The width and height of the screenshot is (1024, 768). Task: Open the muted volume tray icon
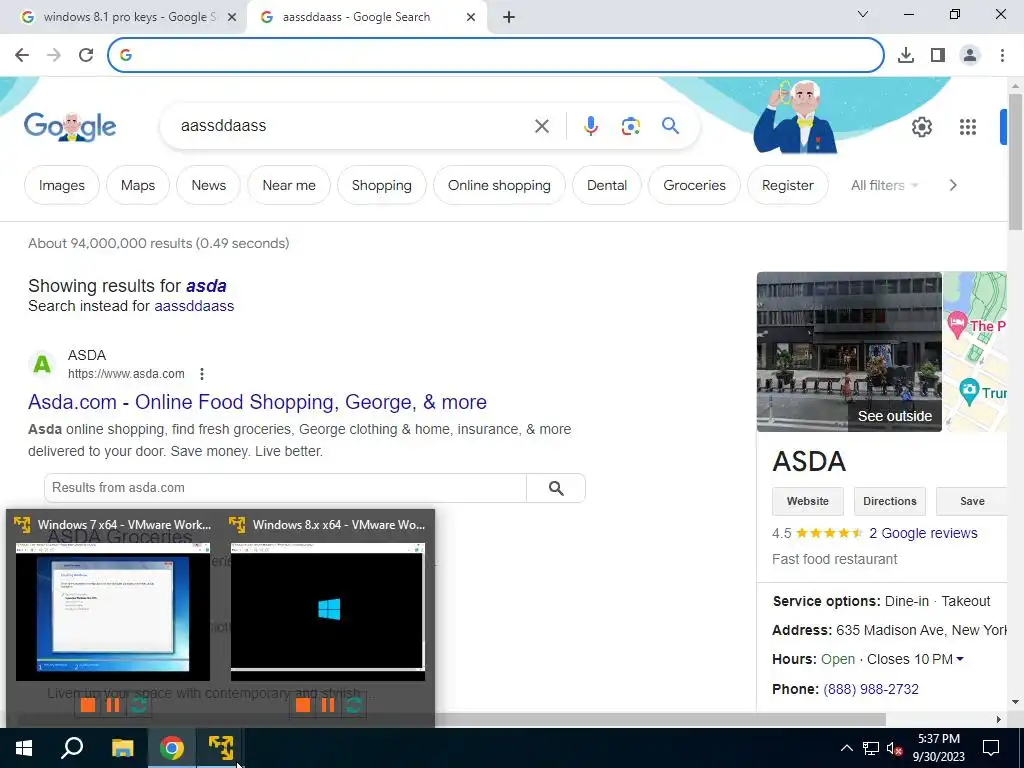coord(894,748)
